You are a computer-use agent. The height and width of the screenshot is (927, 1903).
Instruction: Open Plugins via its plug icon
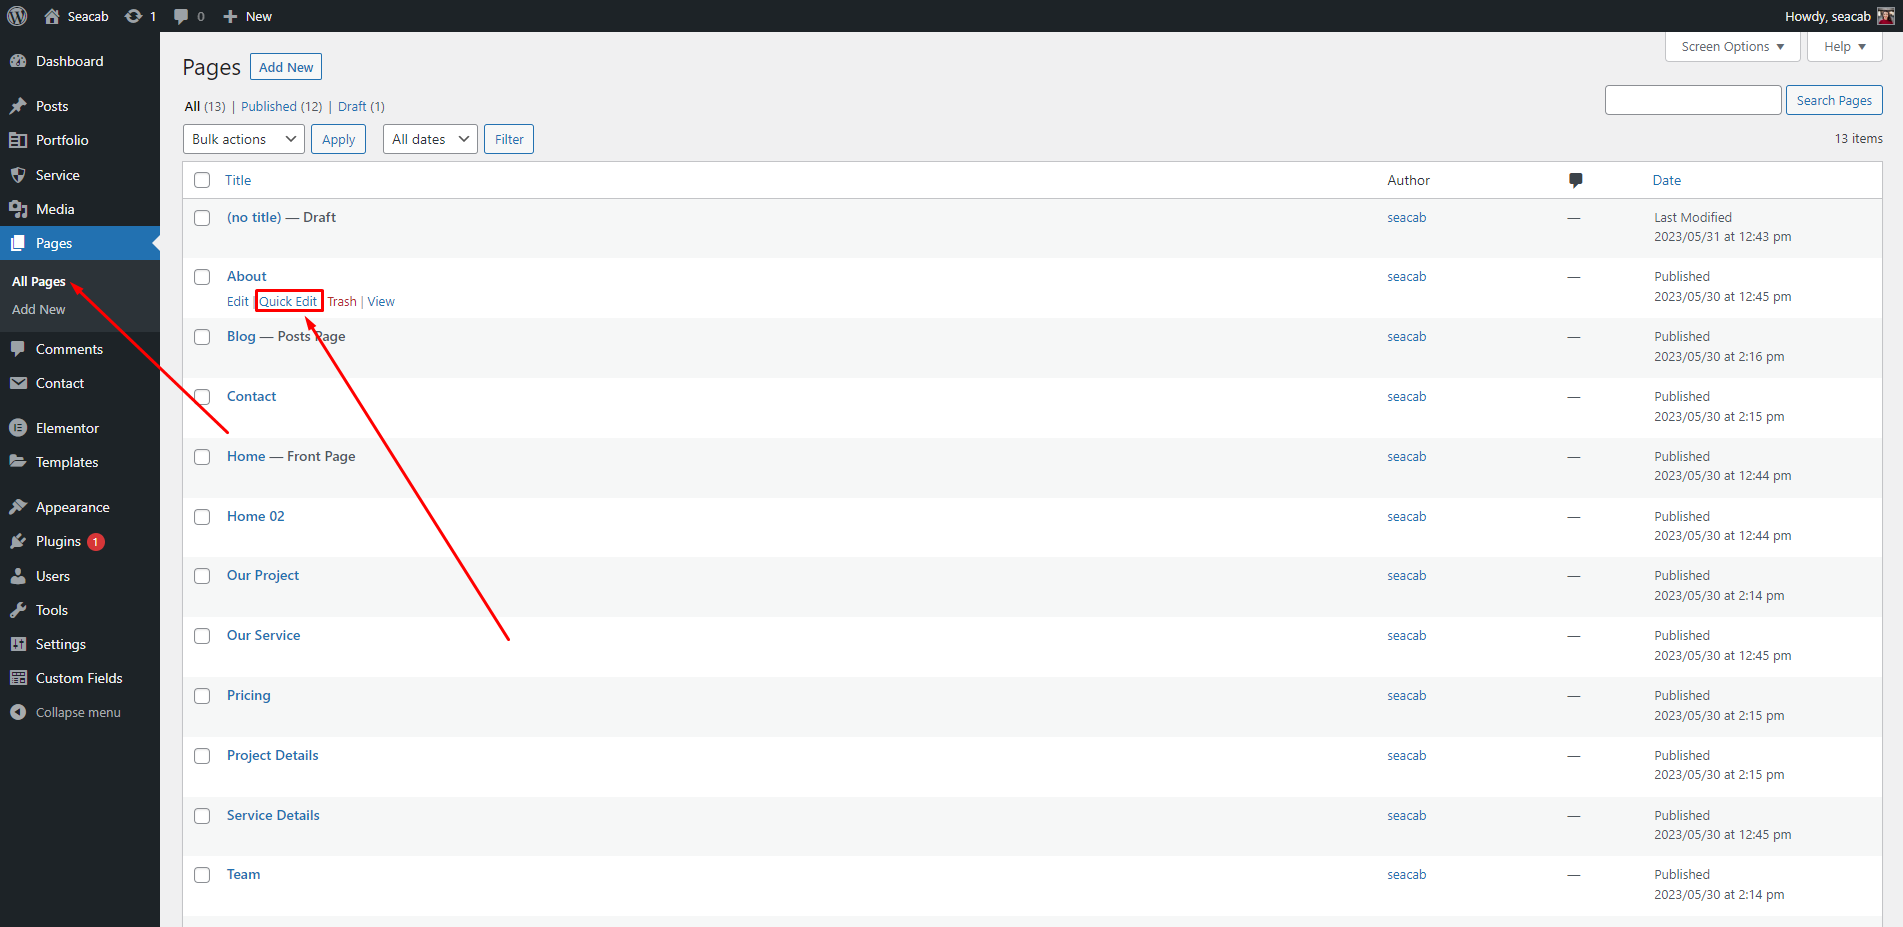[18, 541]
